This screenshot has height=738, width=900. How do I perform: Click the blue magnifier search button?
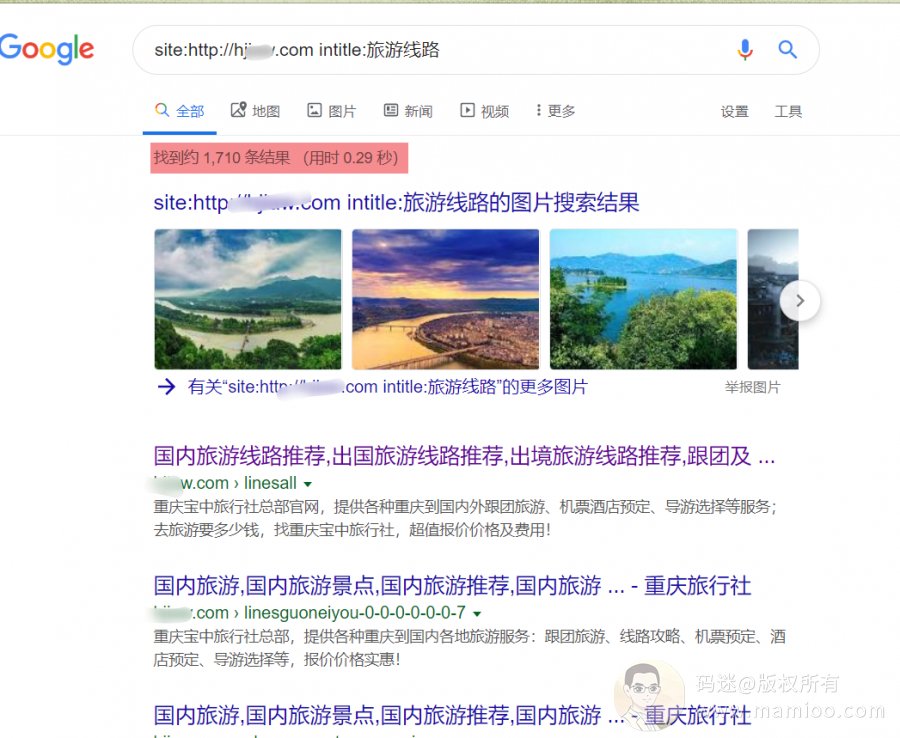[x=788, y=50]
